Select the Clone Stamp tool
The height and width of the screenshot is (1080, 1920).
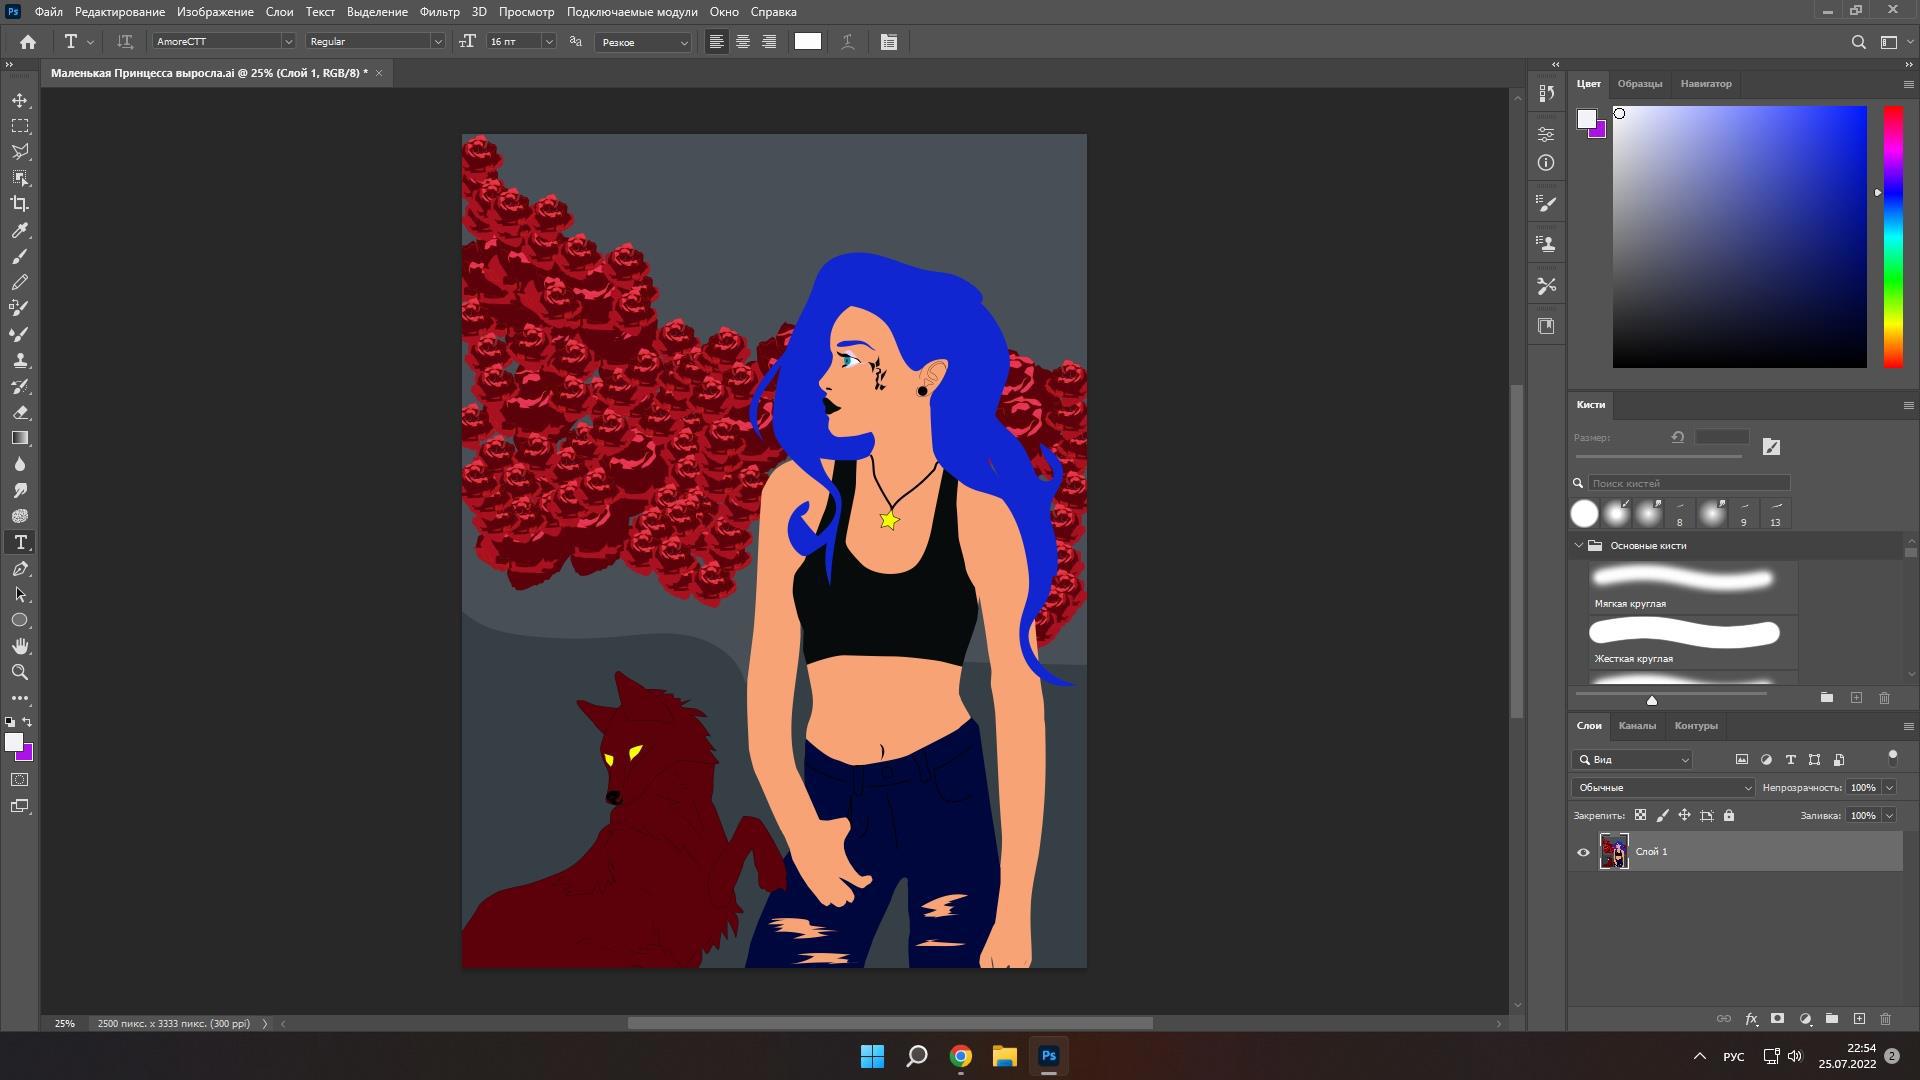[x=20, y=360]
